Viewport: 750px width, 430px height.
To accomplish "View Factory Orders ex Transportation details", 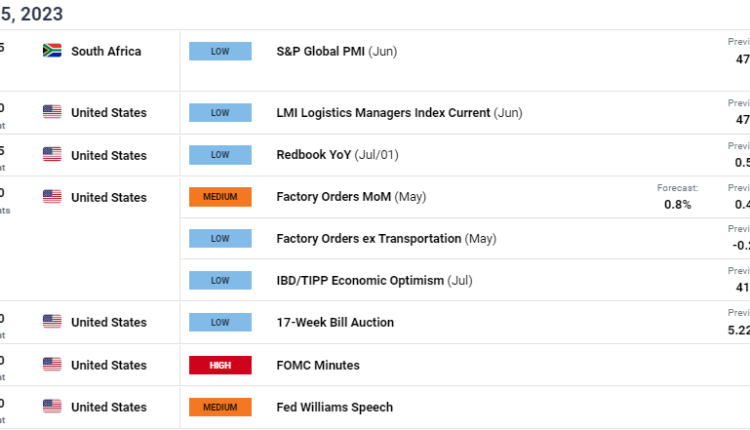I will [386, 239].
